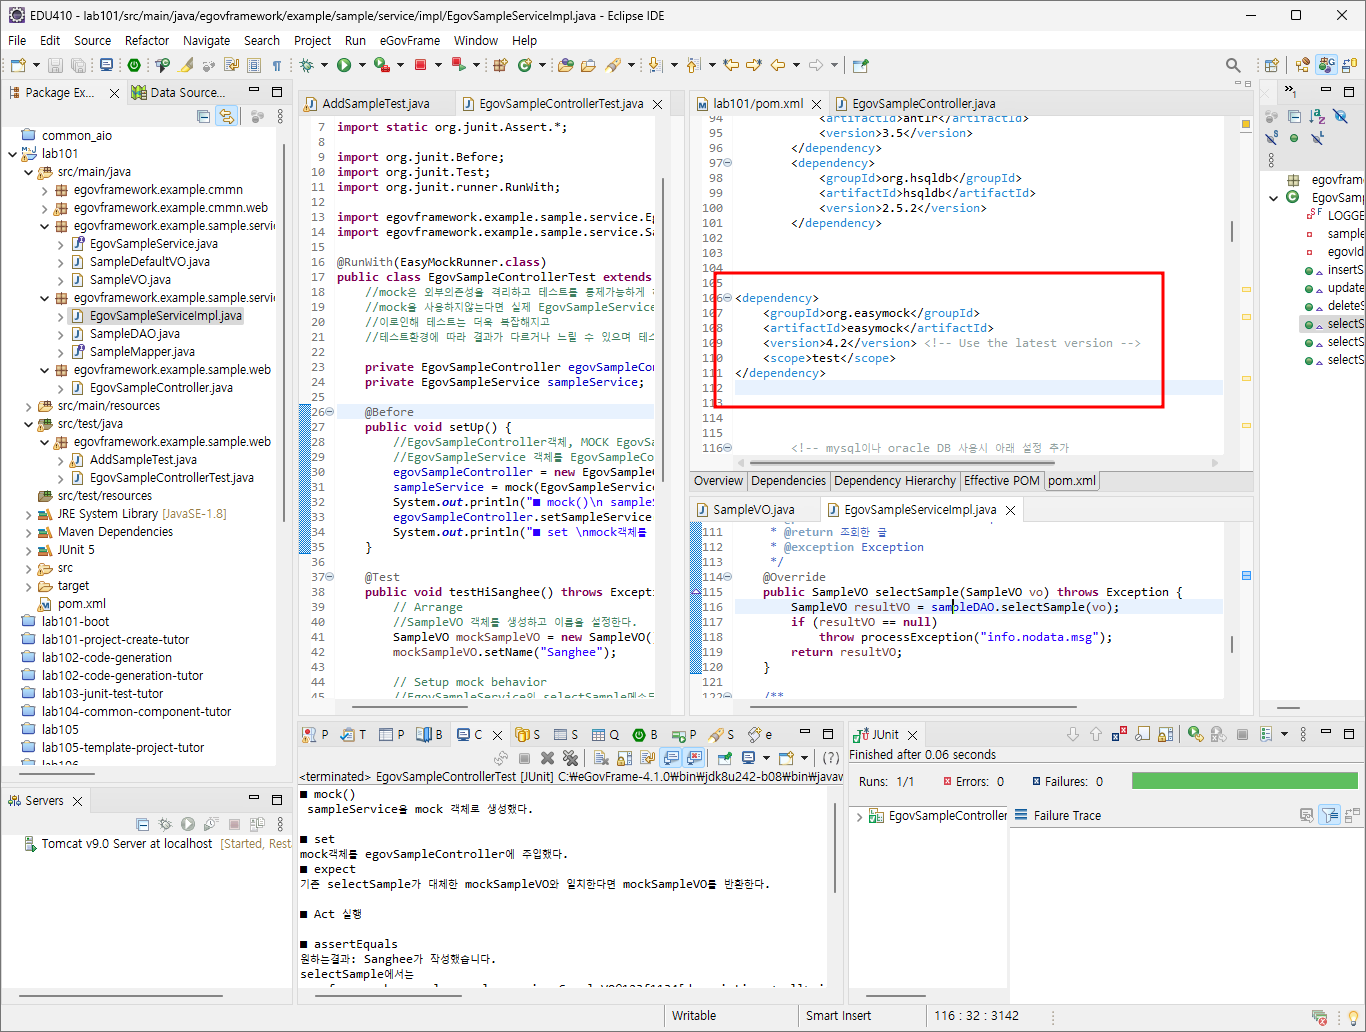1366x1032 pixels.
Task: Click the LOGGER field in Outline
Action: point(1345,216)
